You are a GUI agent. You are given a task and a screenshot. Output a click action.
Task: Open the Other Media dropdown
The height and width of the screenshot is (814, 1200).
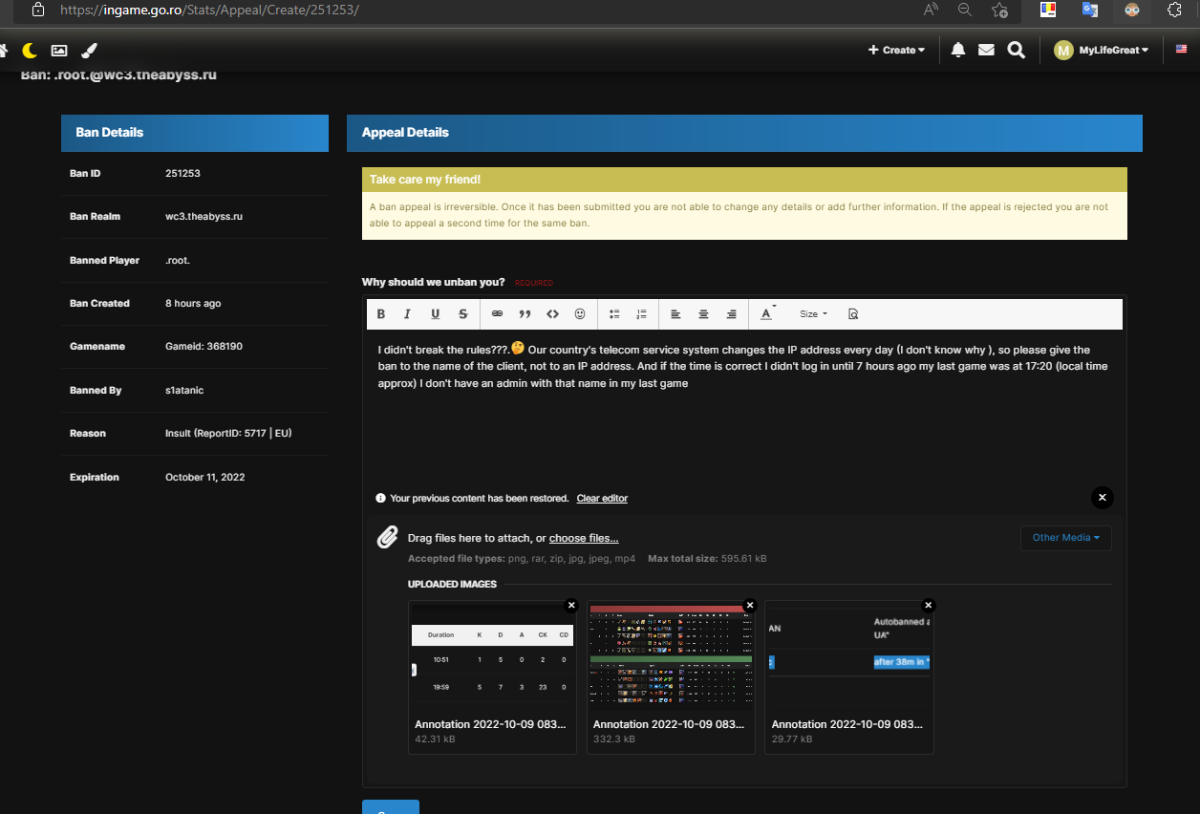(1065, 538)
